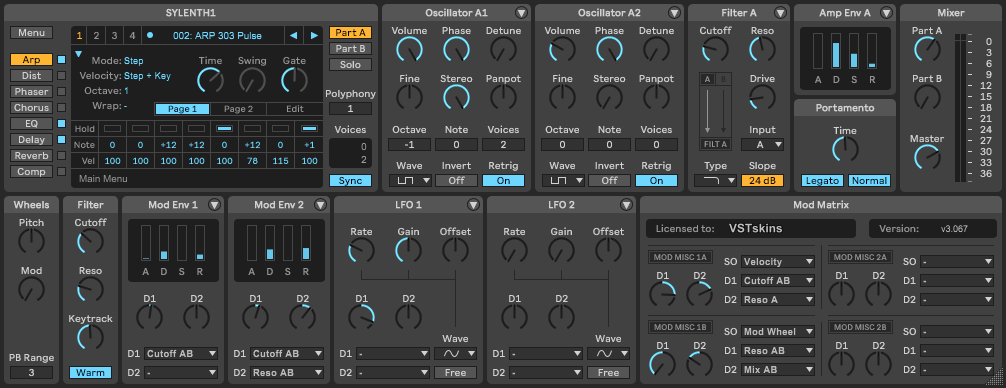Click the Sync button
This screenshot has height=388, width=1006.
pos(350,181)
